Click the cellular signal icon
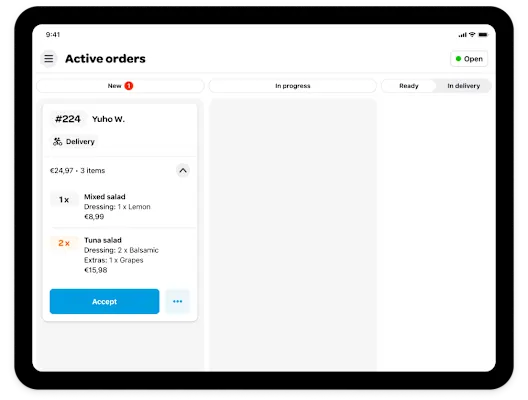528x400 pixels. point(462,35)
